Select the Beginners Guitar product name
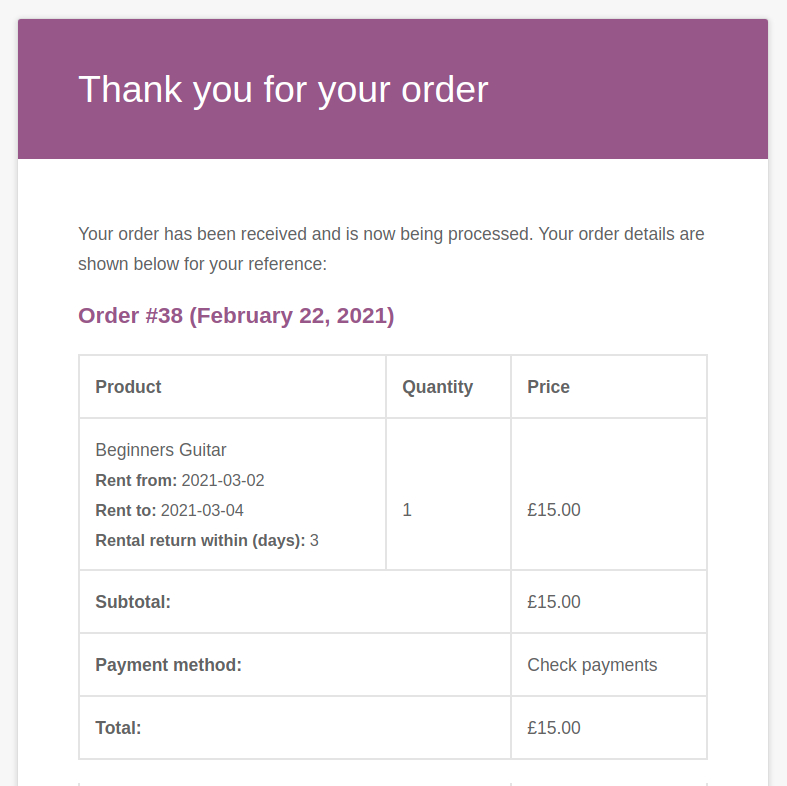The width and height of the screenshot is (787, 786). coord(161,450)
